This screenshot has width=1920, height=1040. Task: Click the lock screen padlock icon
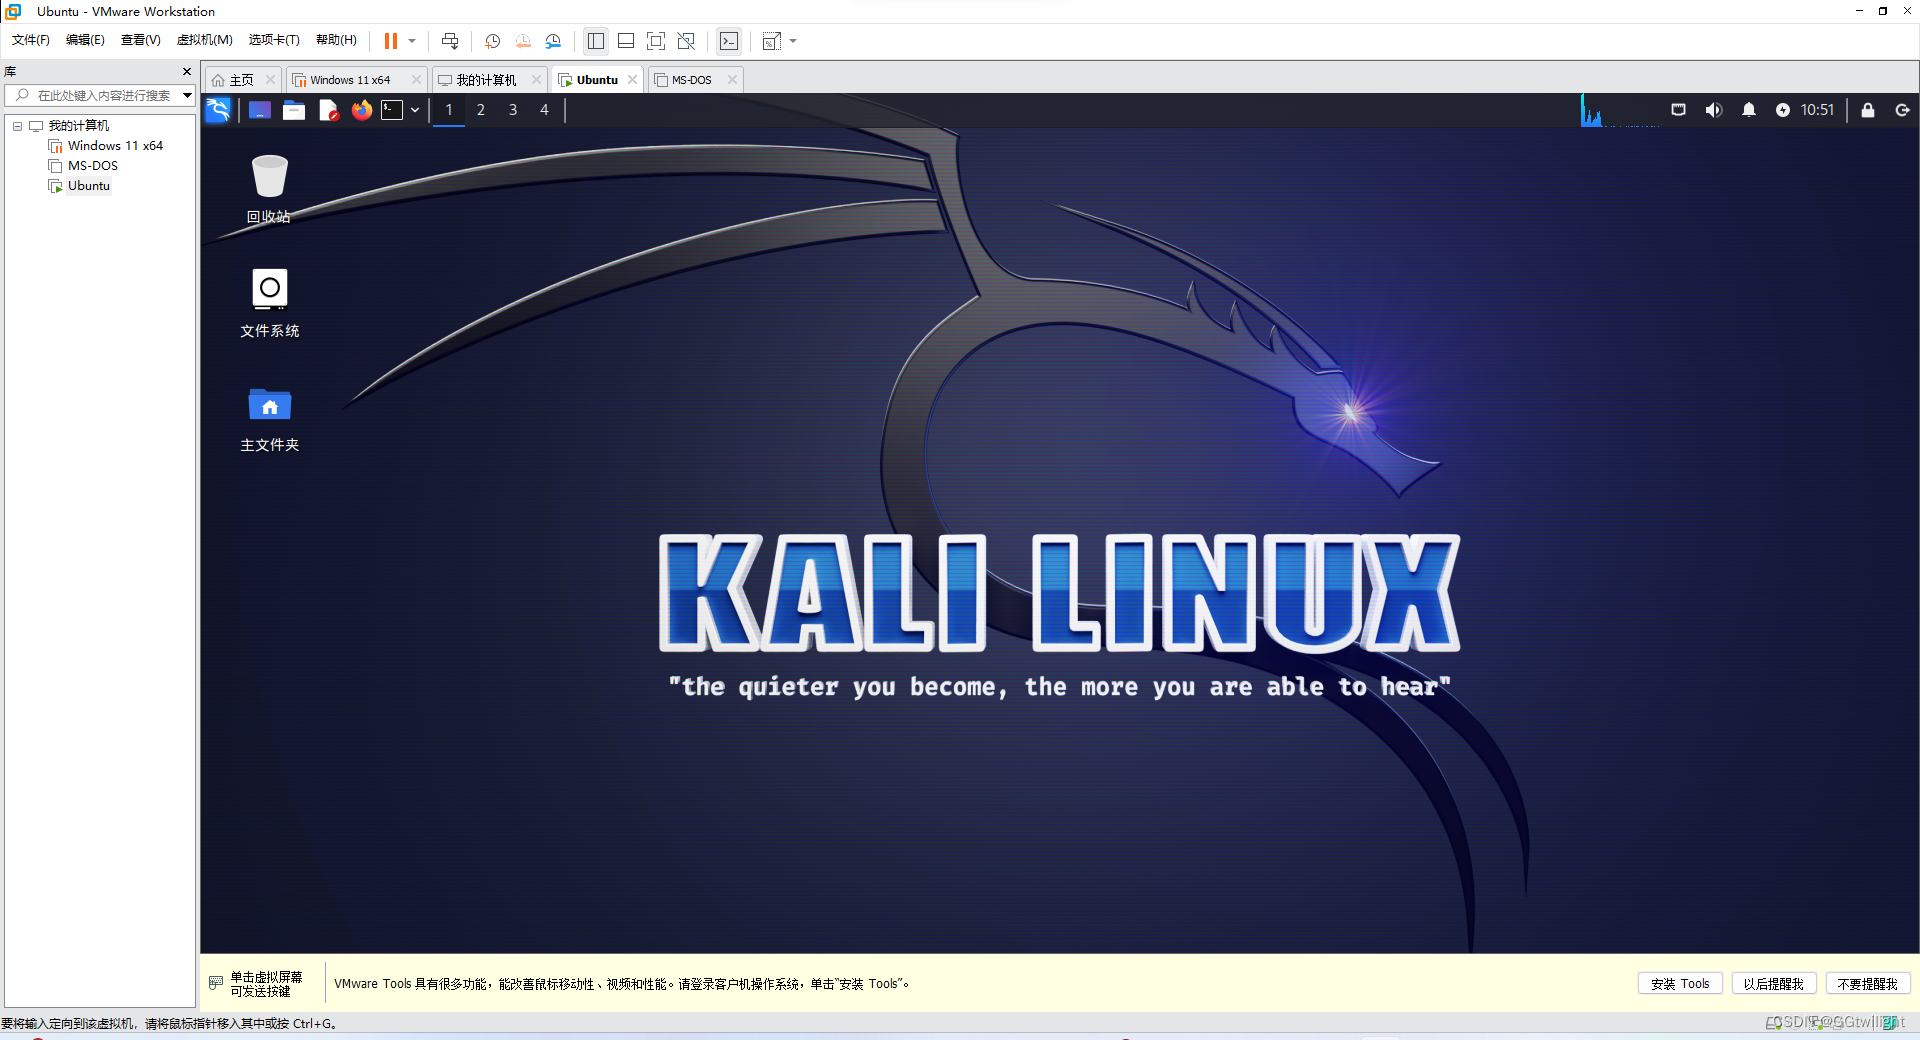pos(1868,110)
